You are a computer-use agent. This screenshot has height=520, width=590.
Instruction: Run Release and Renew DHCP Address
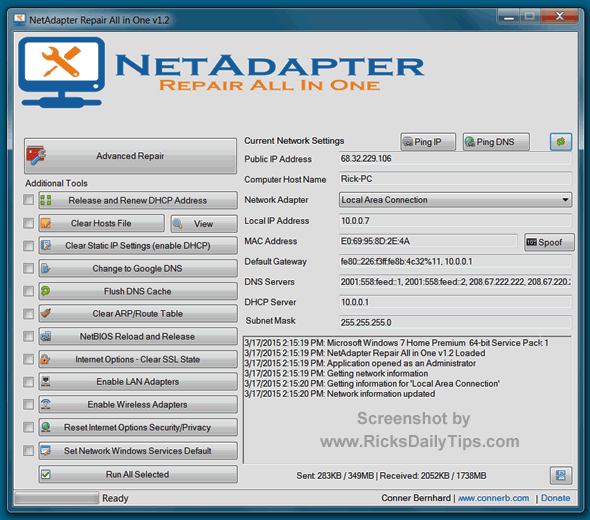tap(138, 200)
